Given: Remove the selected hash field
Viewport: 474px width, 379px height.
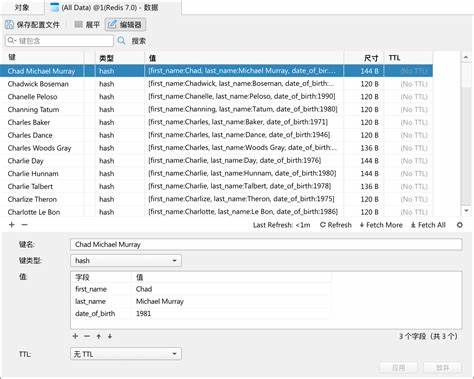Looking at the screenshot, I should [x=87, y=336].
